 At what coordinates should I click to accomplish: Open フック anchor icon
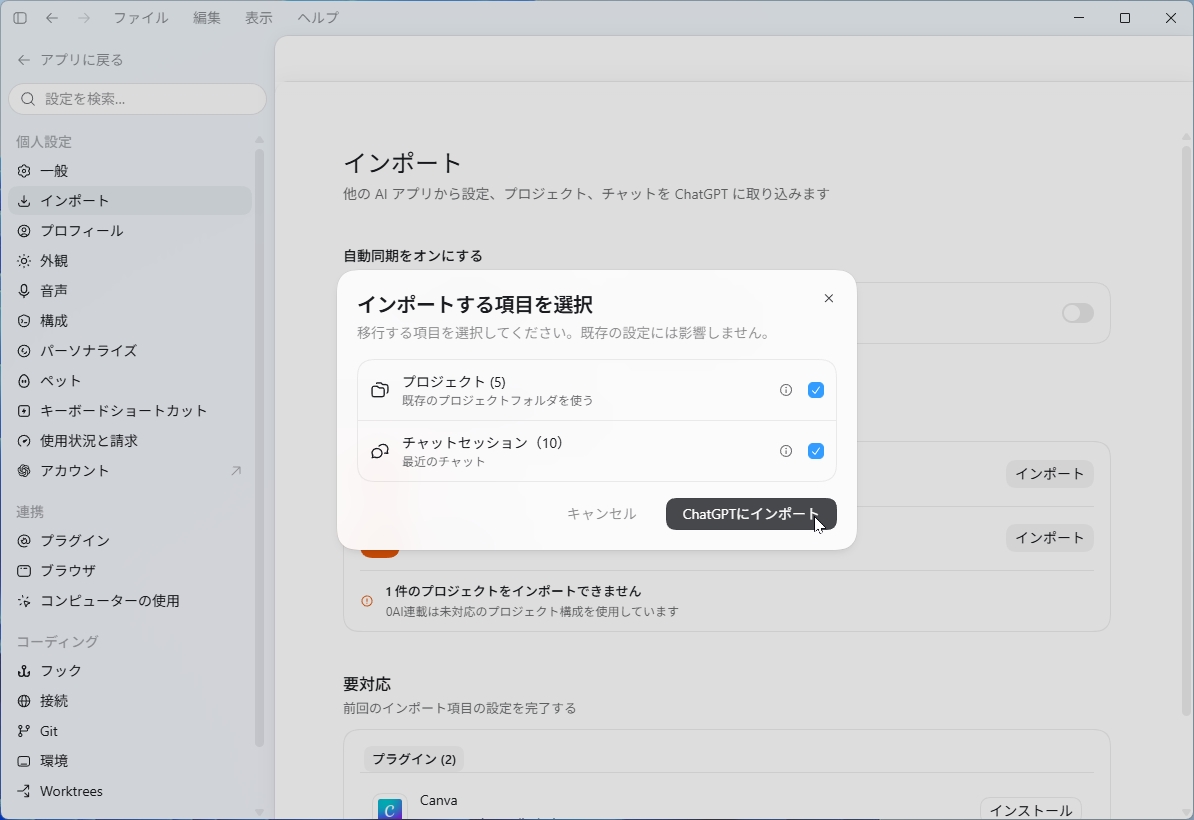point(24,671)
